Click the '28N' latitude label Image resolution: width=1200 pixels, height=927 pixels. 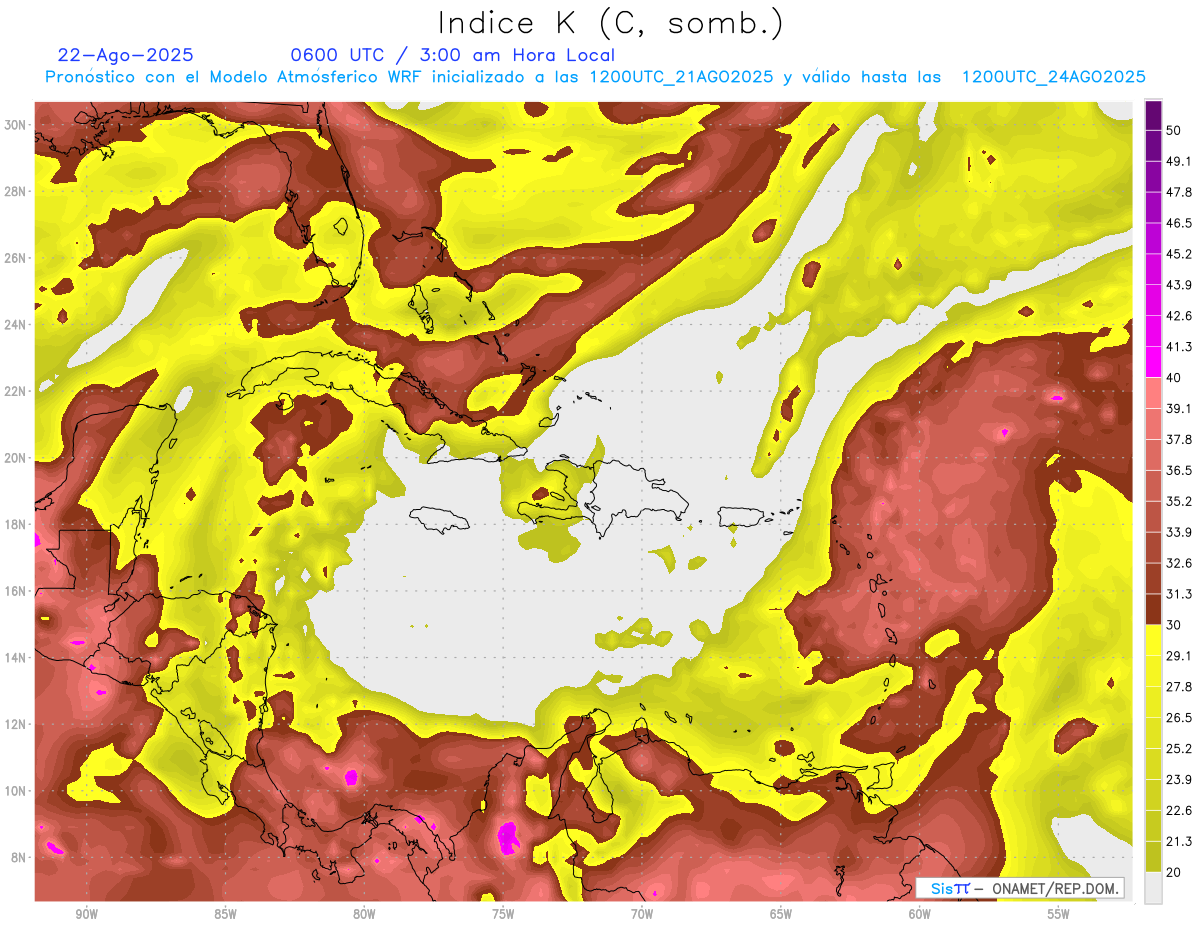(x=17, y=191)
